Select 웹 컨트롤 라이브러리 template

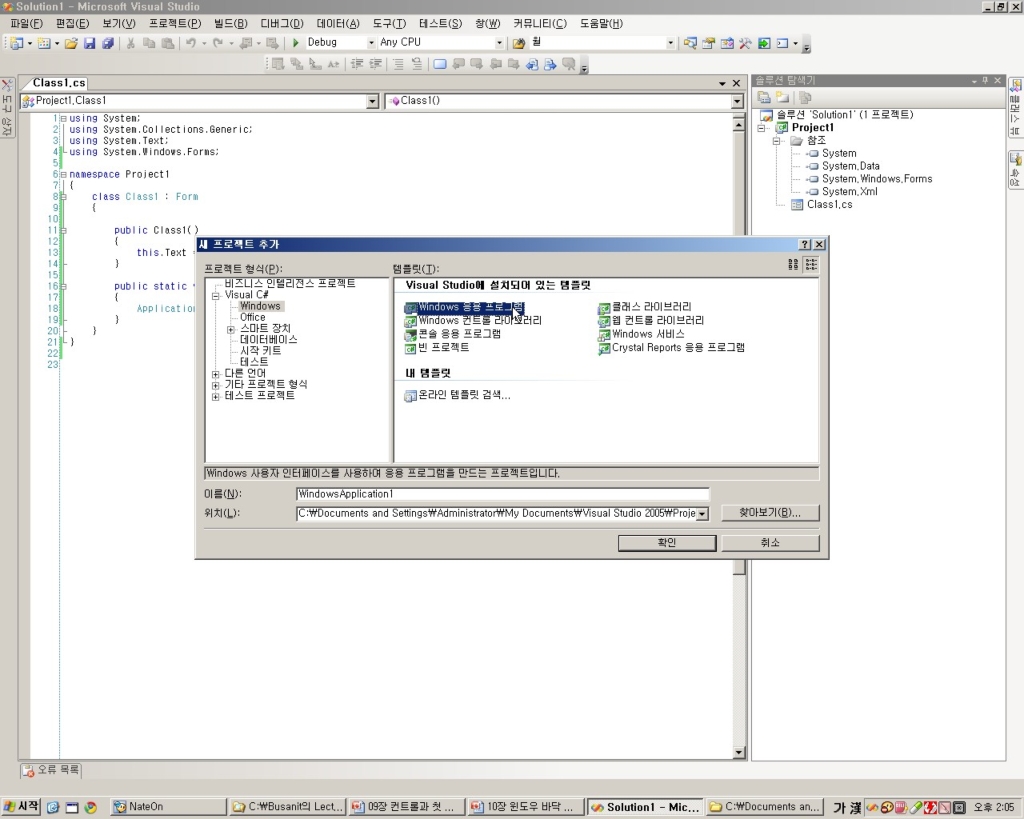tap(651, 321)
